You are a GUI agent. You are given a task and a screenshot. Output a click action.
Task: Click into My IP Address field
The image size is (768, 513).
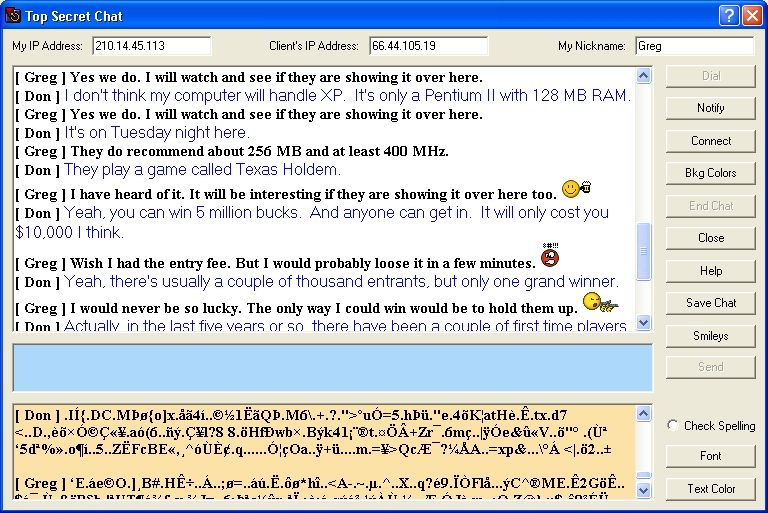(x=152, y=46)
